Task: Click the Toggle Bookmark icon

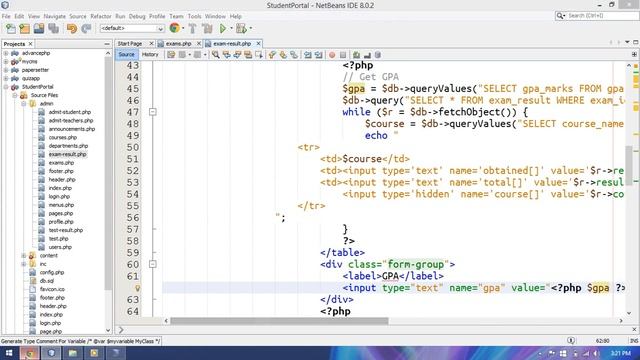Action: click(x=294, y=55)
